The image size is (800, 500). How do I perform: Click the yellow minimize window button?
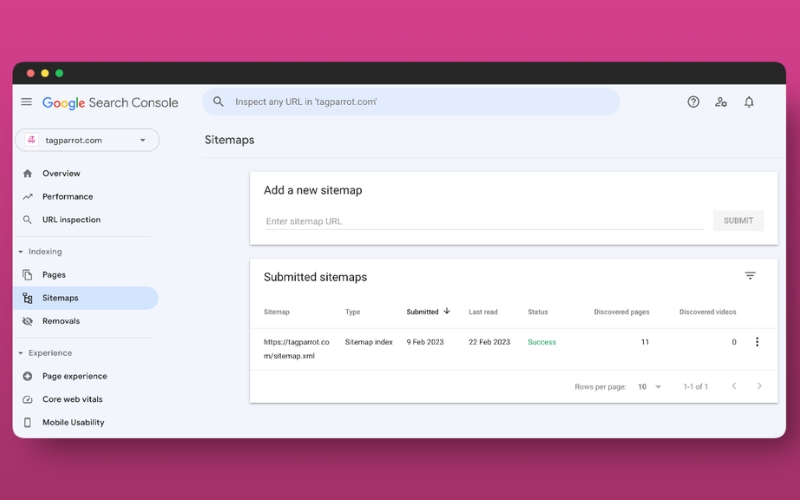pos(45,73)
